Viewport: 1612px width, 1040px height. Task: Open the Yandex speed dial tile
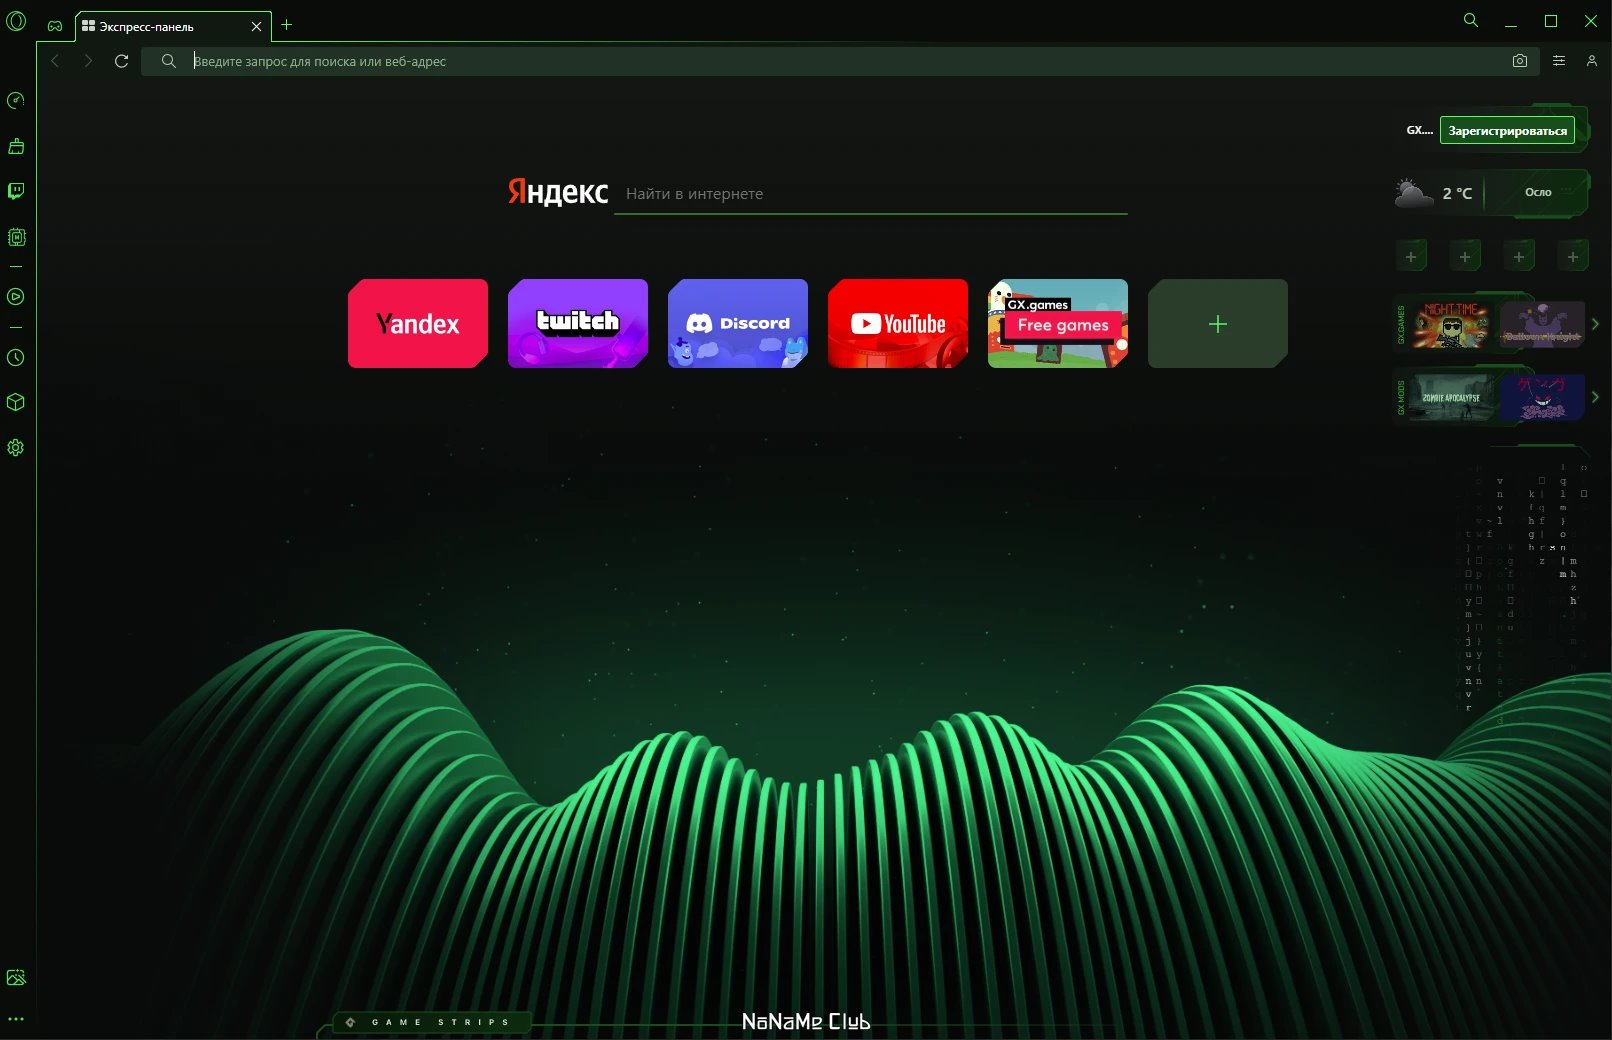click(418, 324)
